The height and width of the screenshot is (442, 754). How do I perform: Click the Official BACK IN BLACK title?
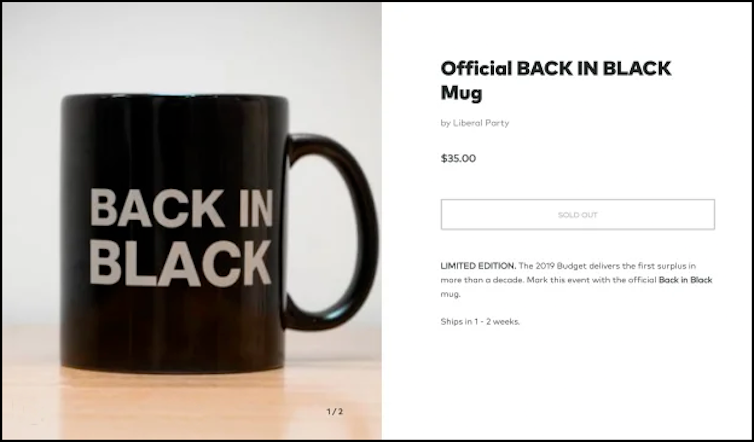[556, 69]
